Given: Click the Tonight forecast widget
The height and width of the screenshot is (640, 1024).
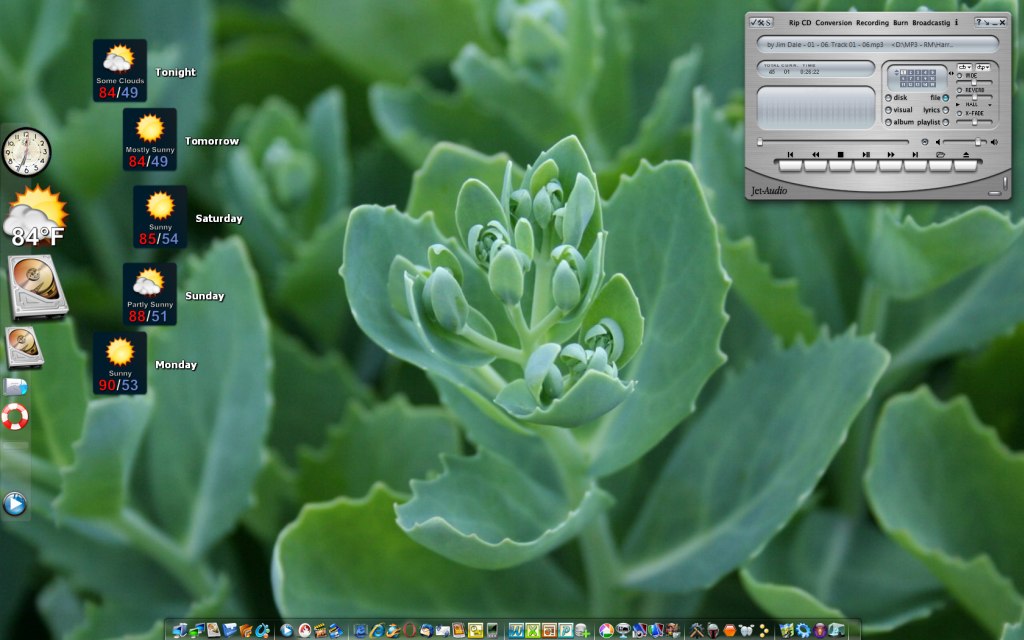Looking at the screenshot, I should 120,71.
